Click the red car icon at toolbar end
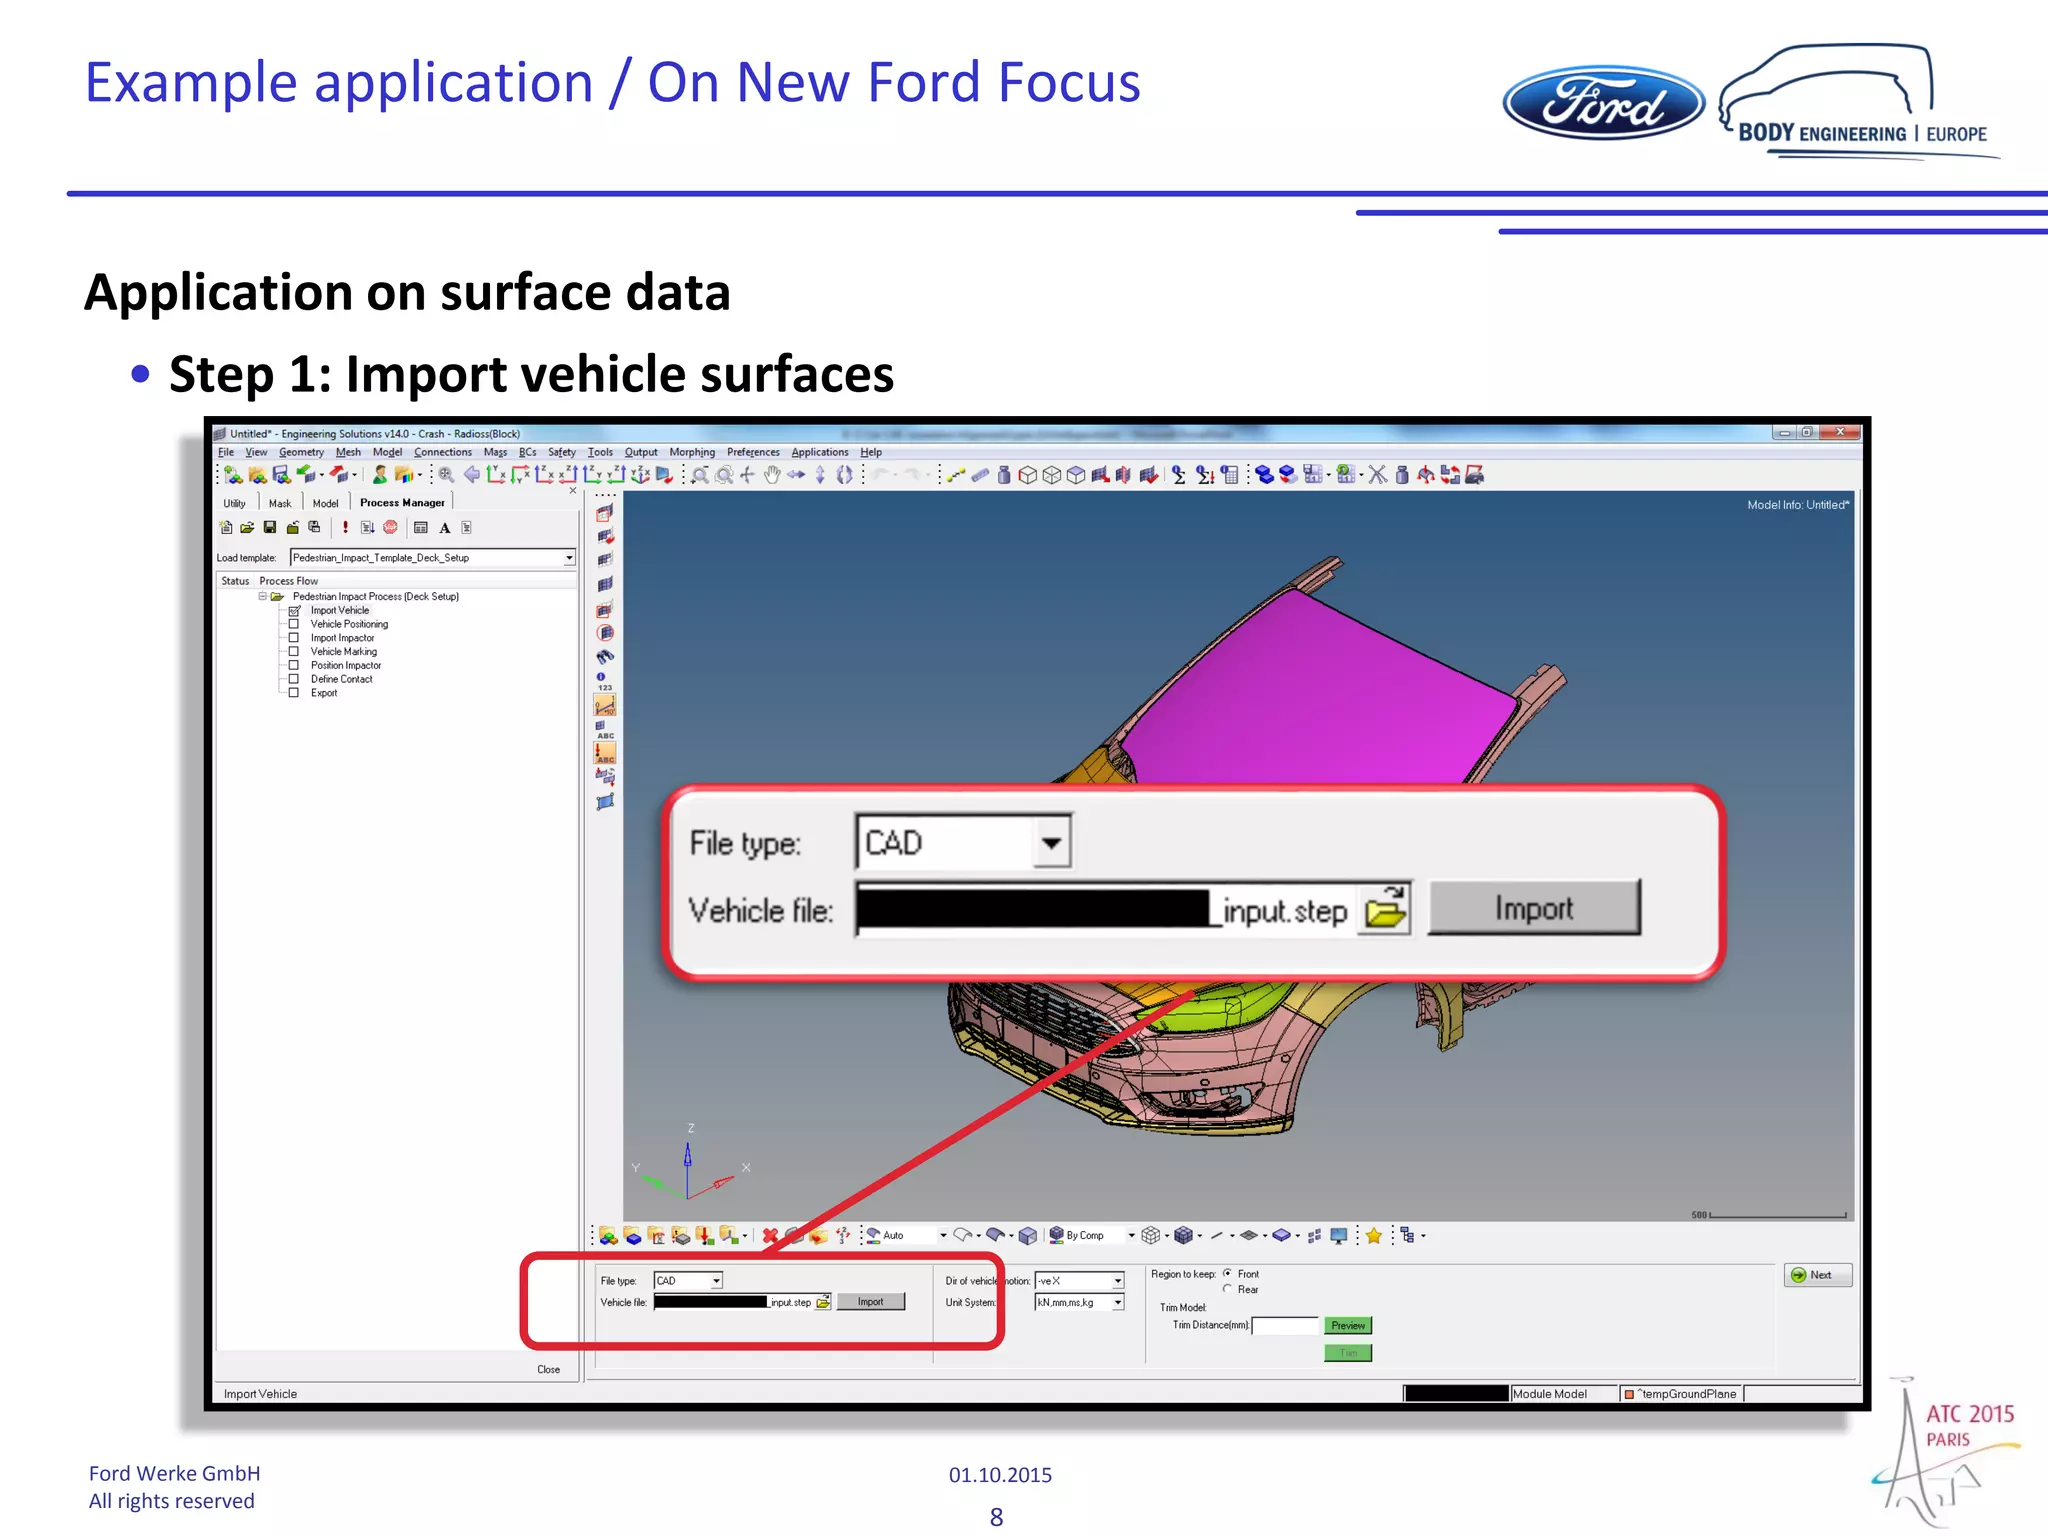2048x1536 pixels. [1475, 475]
